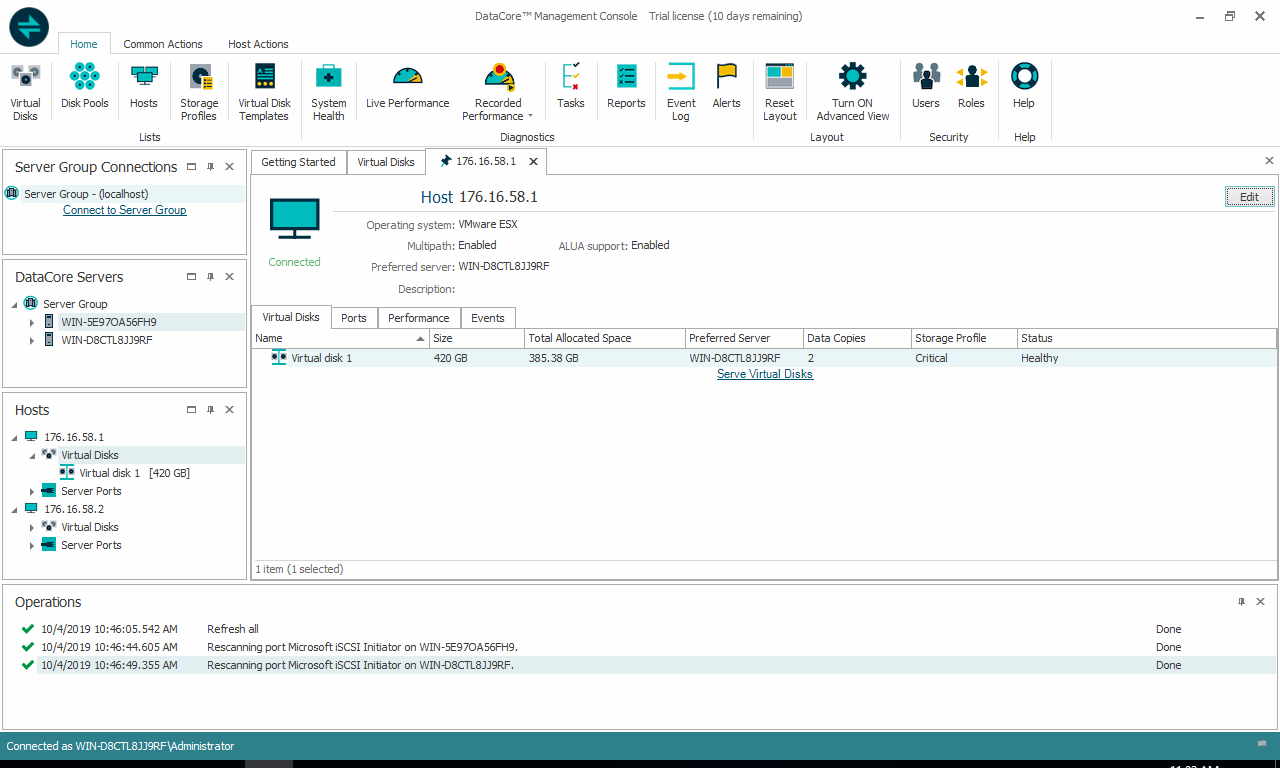Switch to the Ports host tab
This screenshot has height=768, width=1280.
(354, 318)
